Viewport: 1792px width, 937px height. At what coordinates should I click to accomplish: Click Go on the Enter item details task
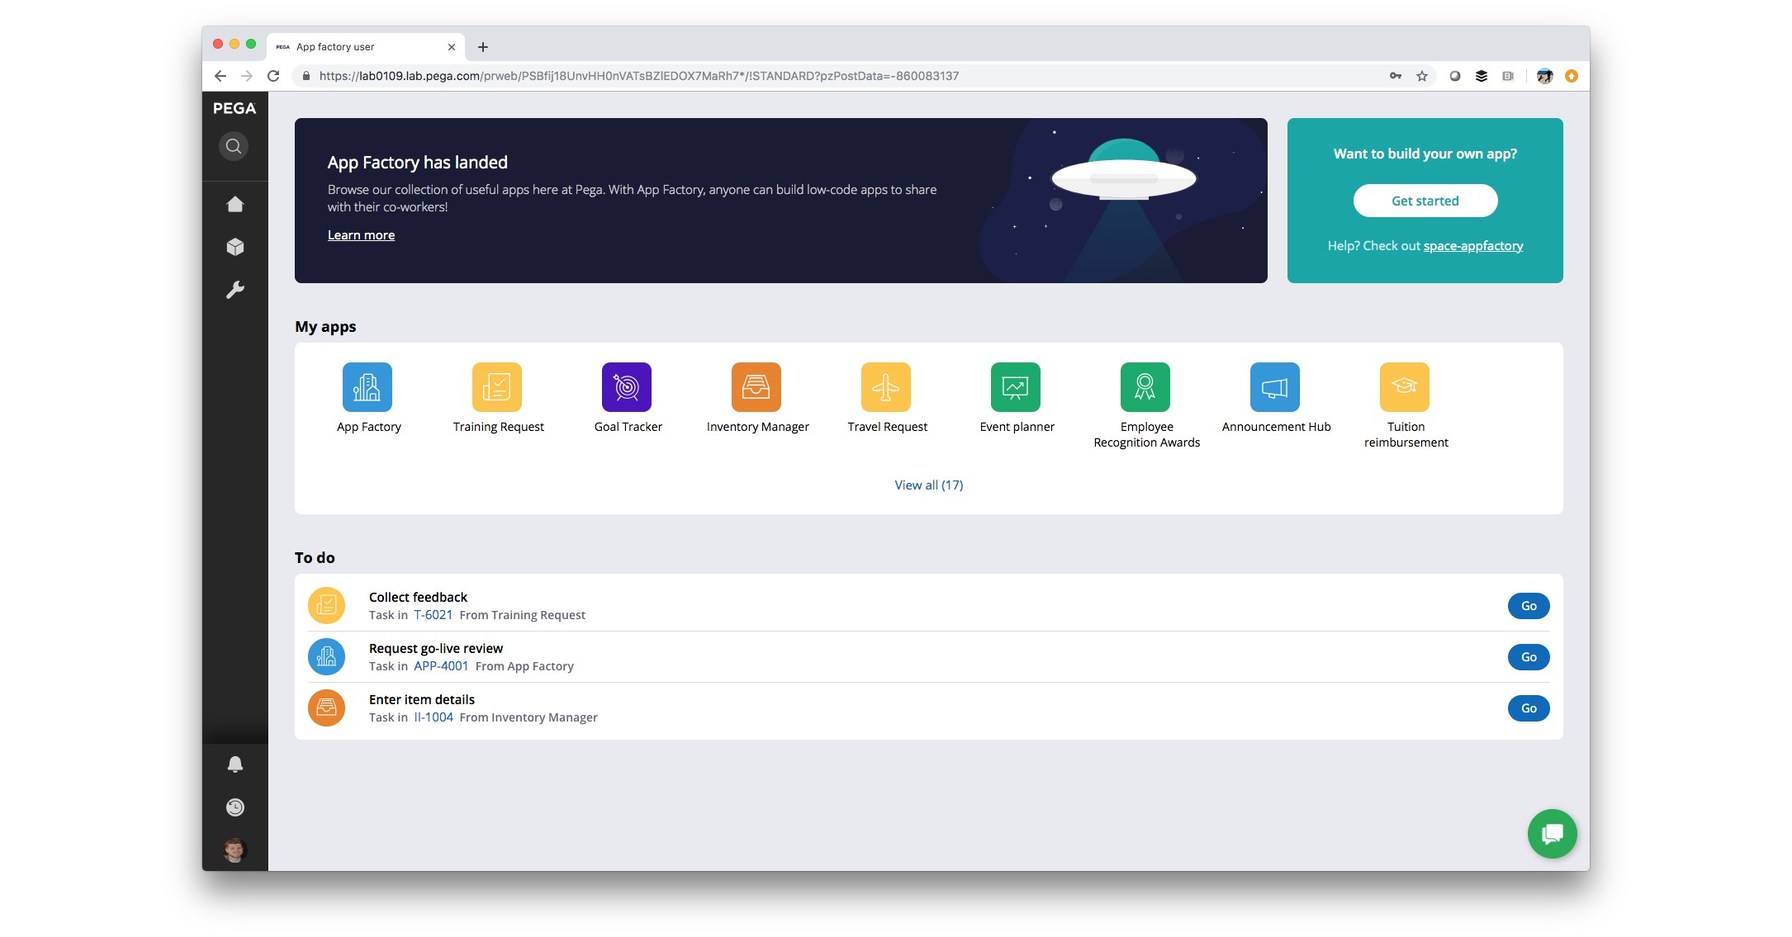[x=1528, y=708]
